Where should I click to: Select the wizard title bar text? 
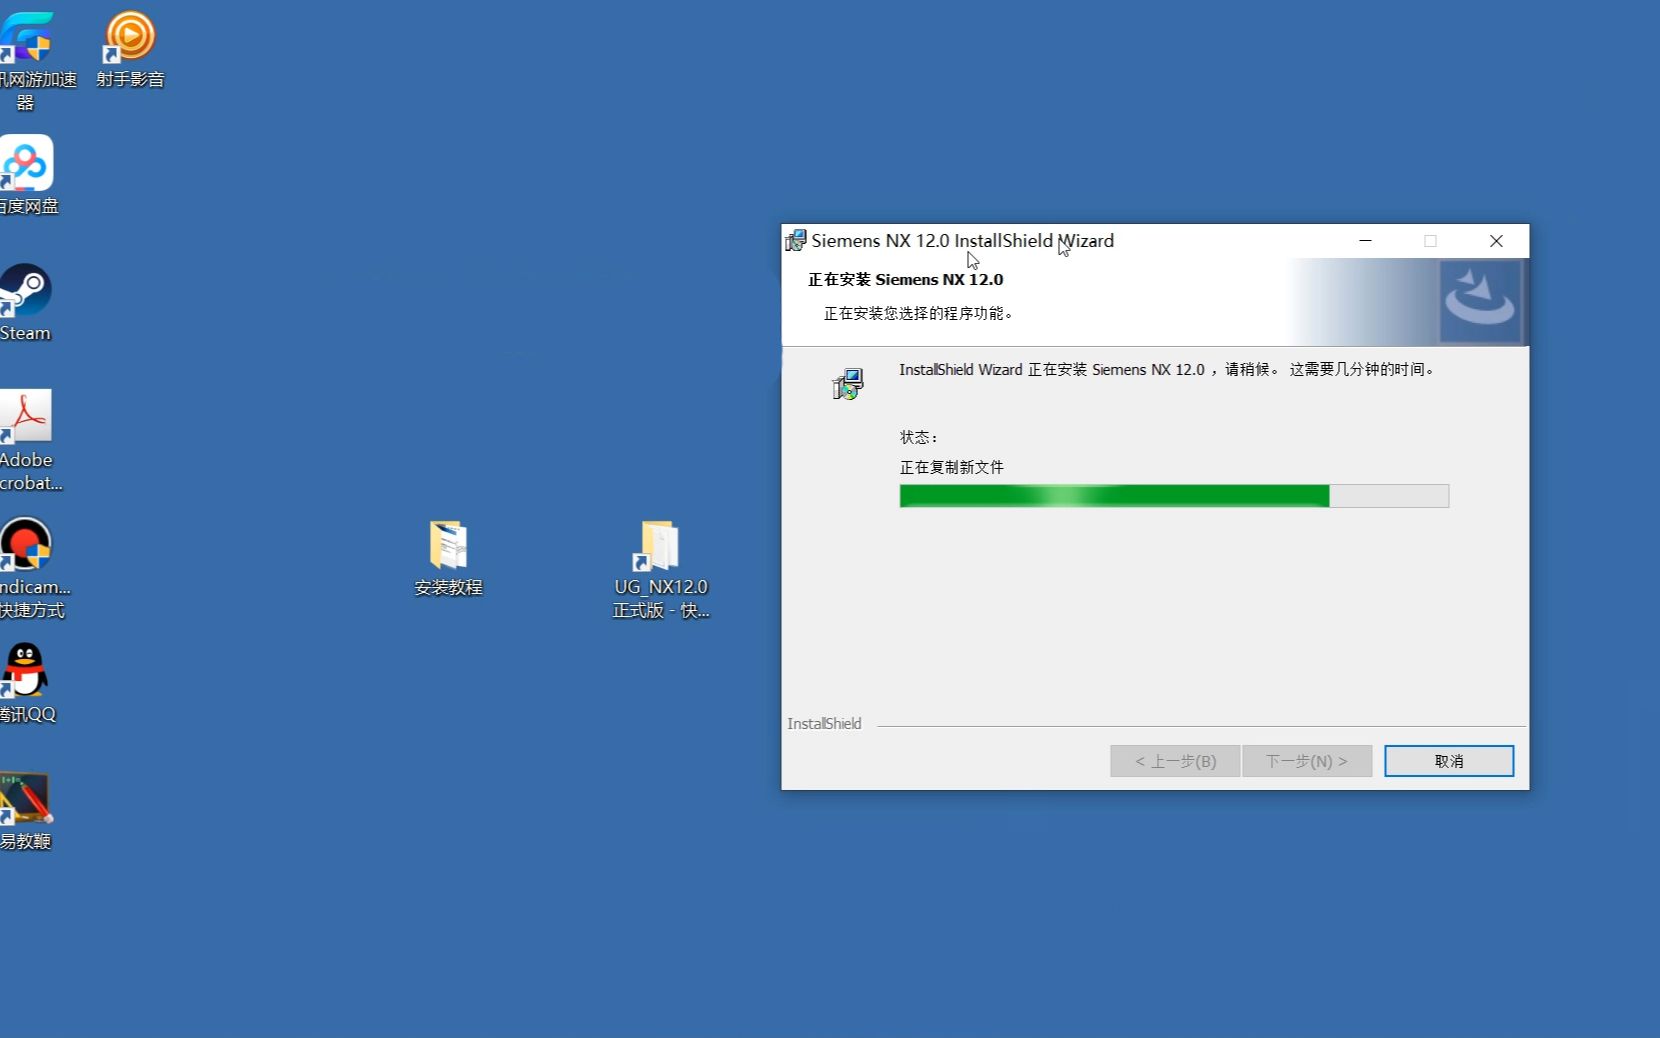(962, 240)
